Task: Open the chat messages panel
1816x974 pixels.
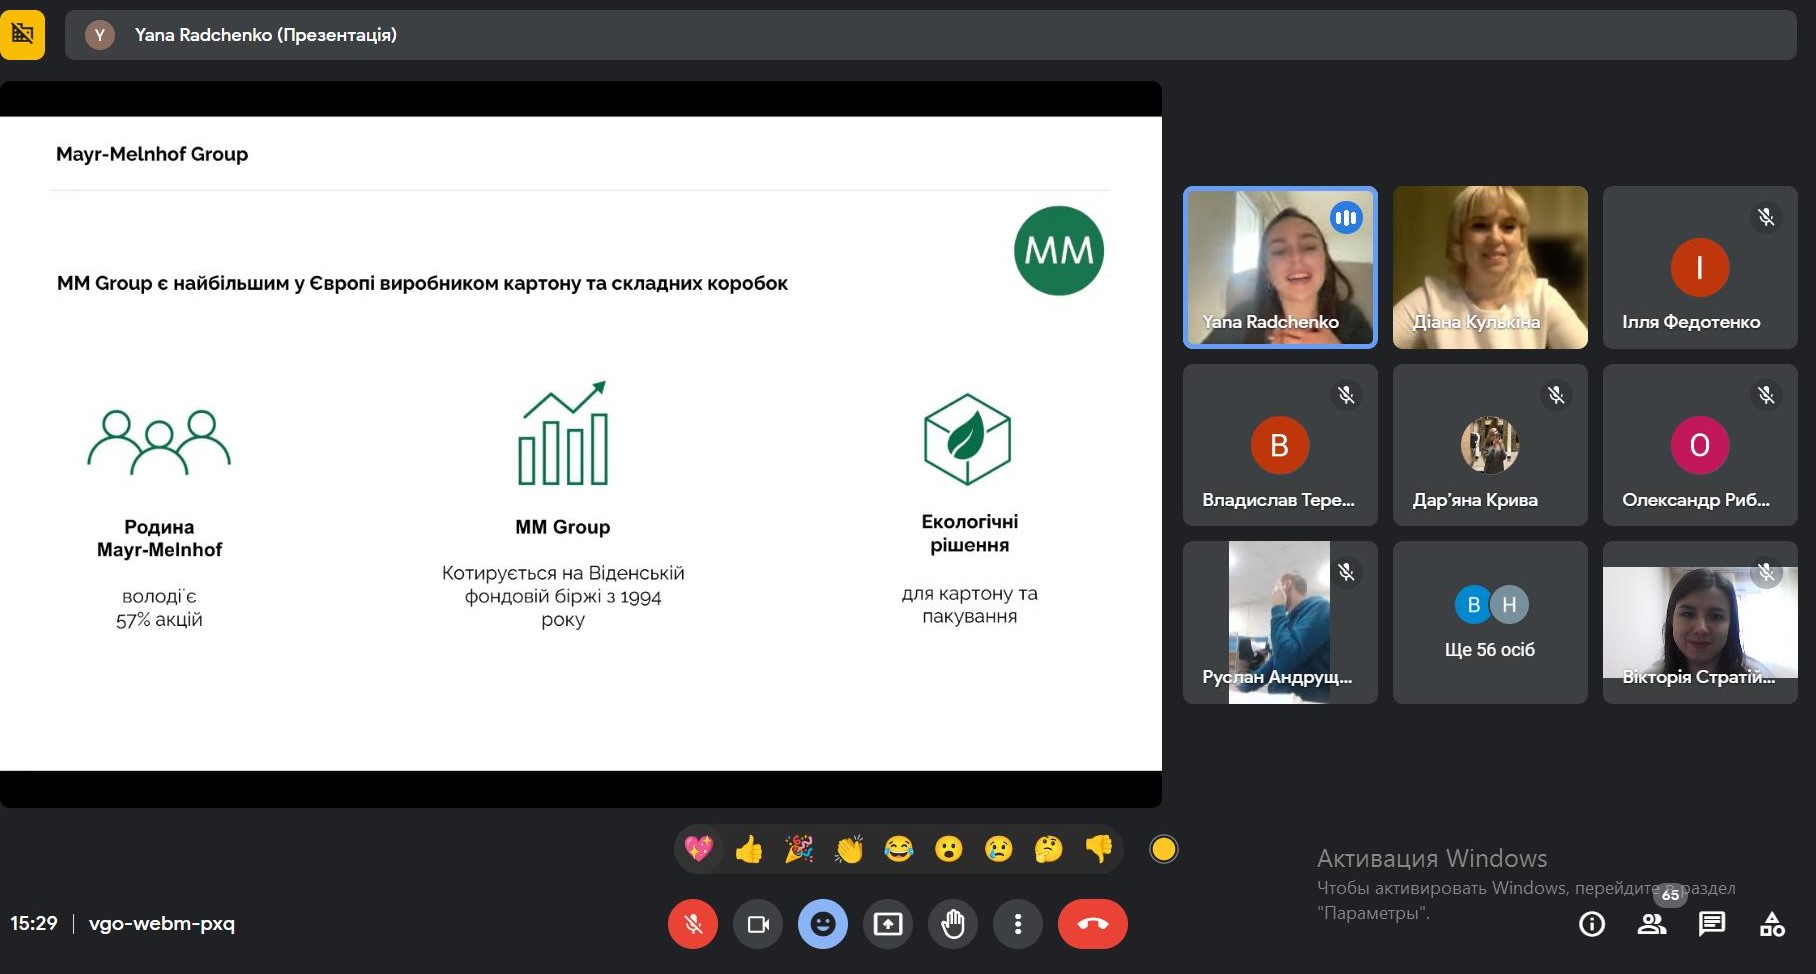Action: pyautogui.click(x=1711, y=924)
